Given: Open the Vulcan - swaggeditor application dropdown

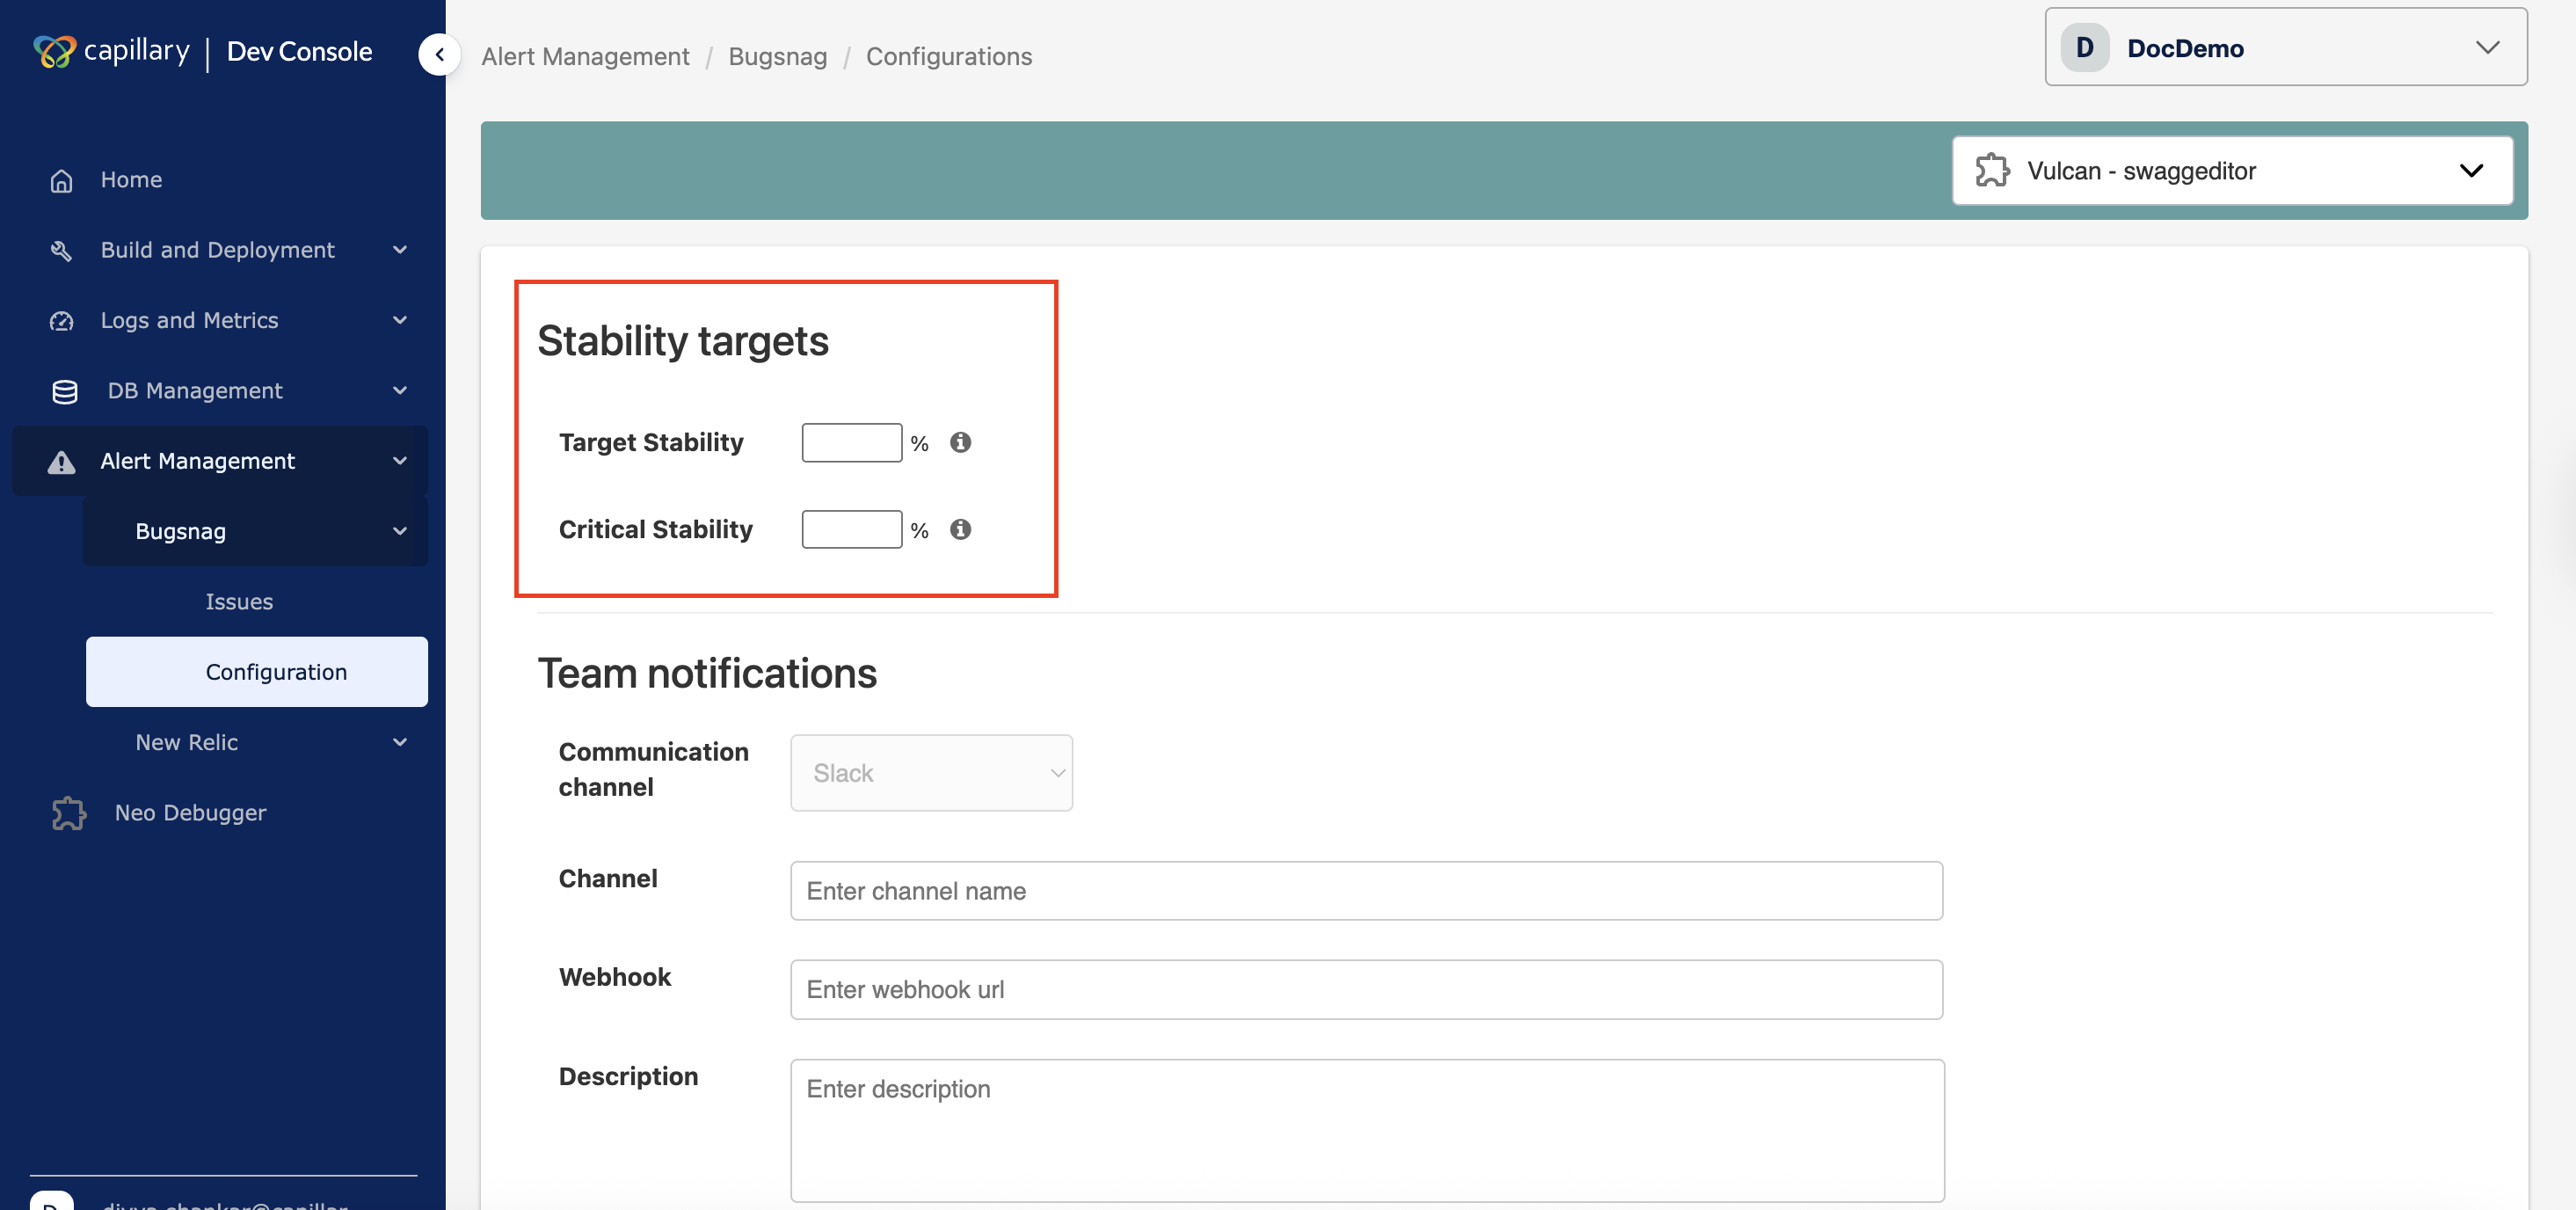Looking at the screenshot, I should point(2232,171).
